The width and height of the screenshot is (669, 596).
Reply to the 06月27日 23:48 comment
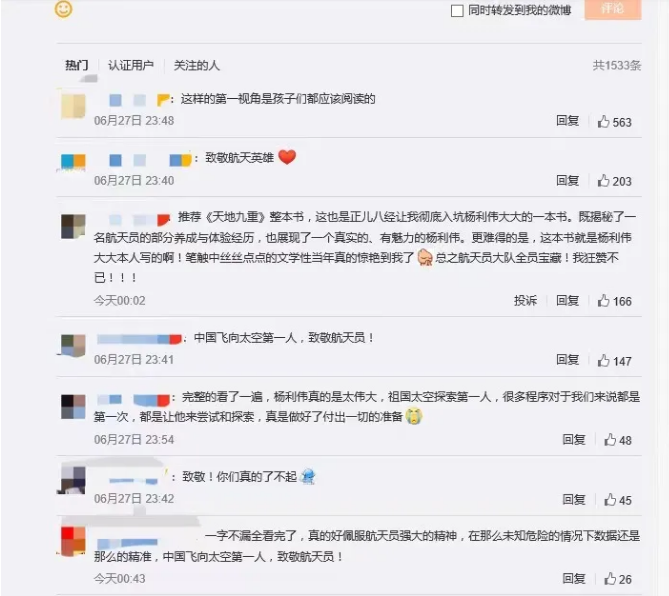pyautogui.click(x=567, y=121)
